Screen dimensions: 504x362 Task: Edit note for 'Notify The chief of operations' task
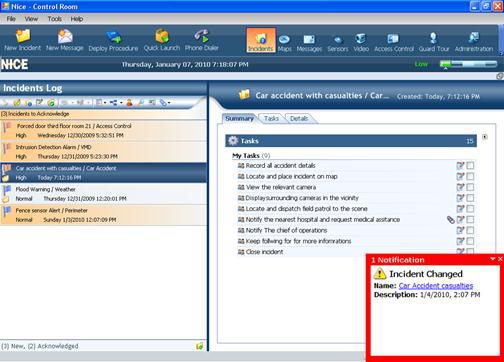pos(460,230)
